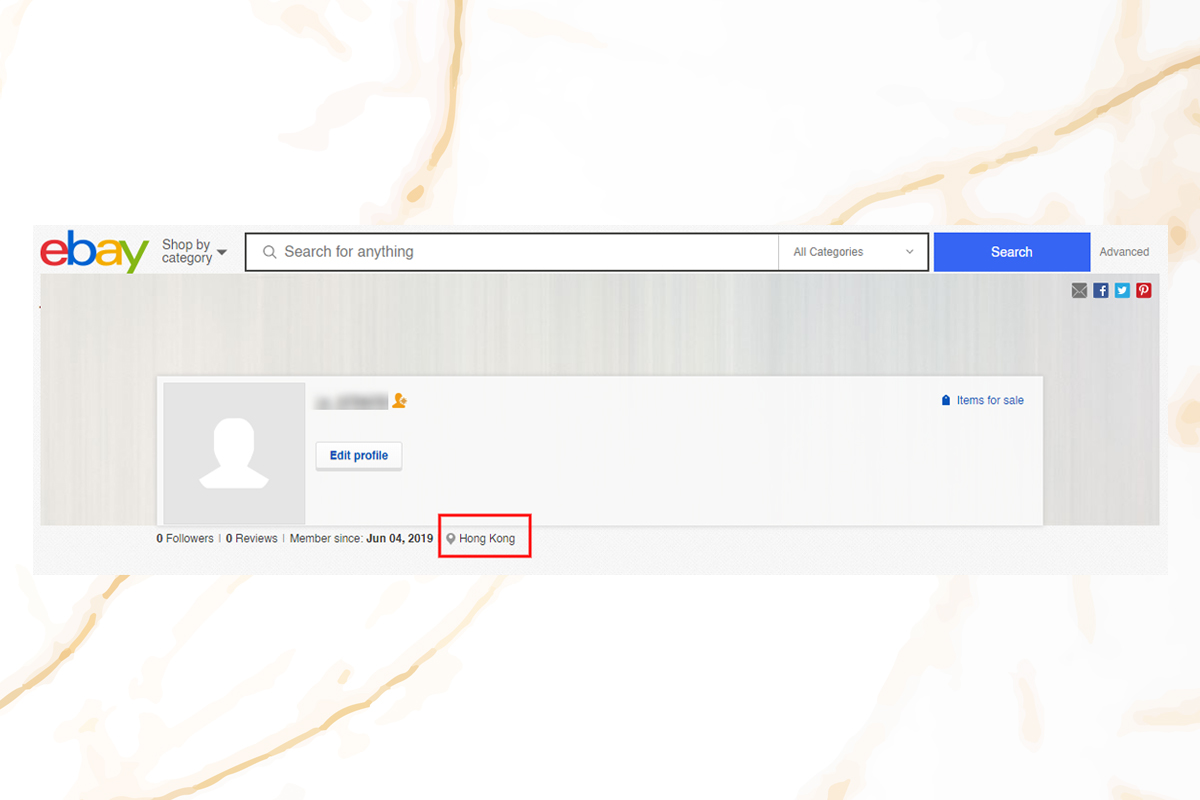Click the default profile avatar picture
Viewport: 1200px width, 800px height.
[234, 453]
